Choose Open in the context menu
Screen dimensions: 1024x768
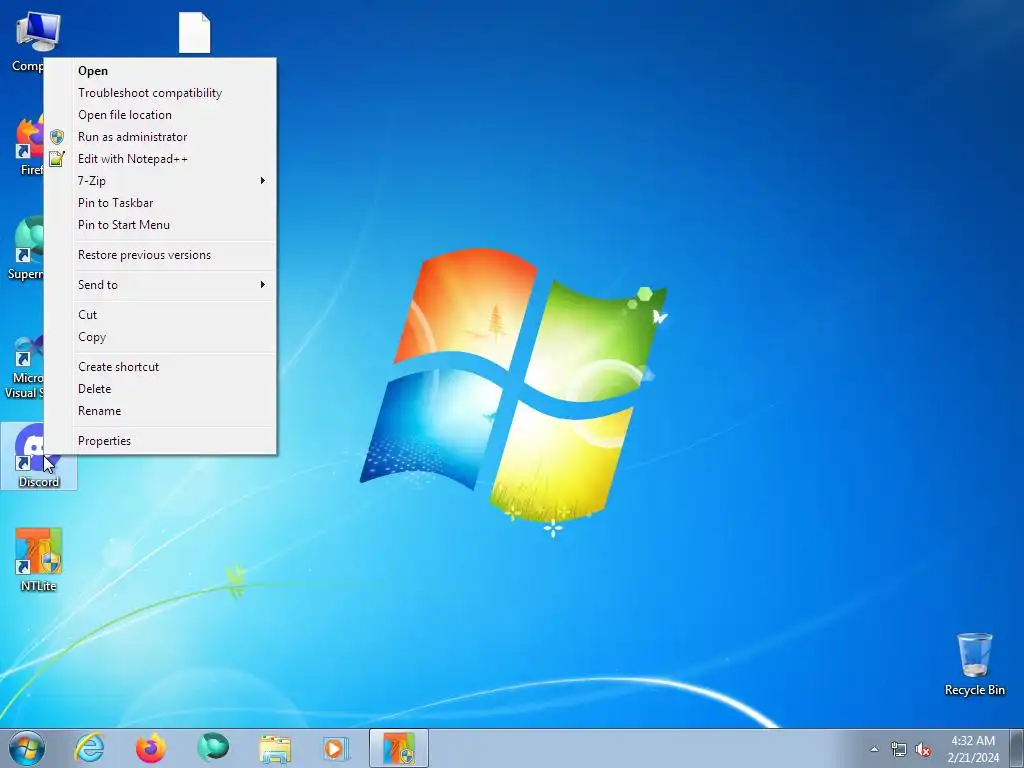coord(160,71)
